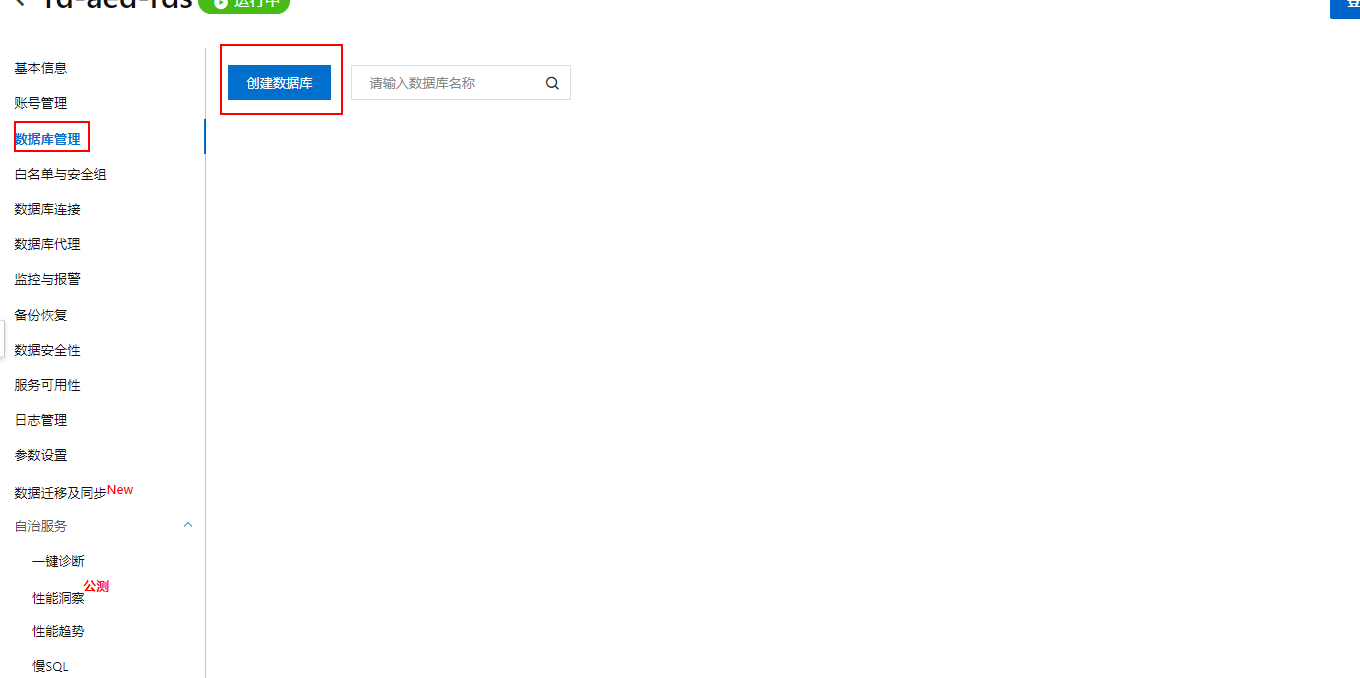Open 账号管理 in the sidebar
This screenshot has height=678, width=1360.
(x=41, y=103)
